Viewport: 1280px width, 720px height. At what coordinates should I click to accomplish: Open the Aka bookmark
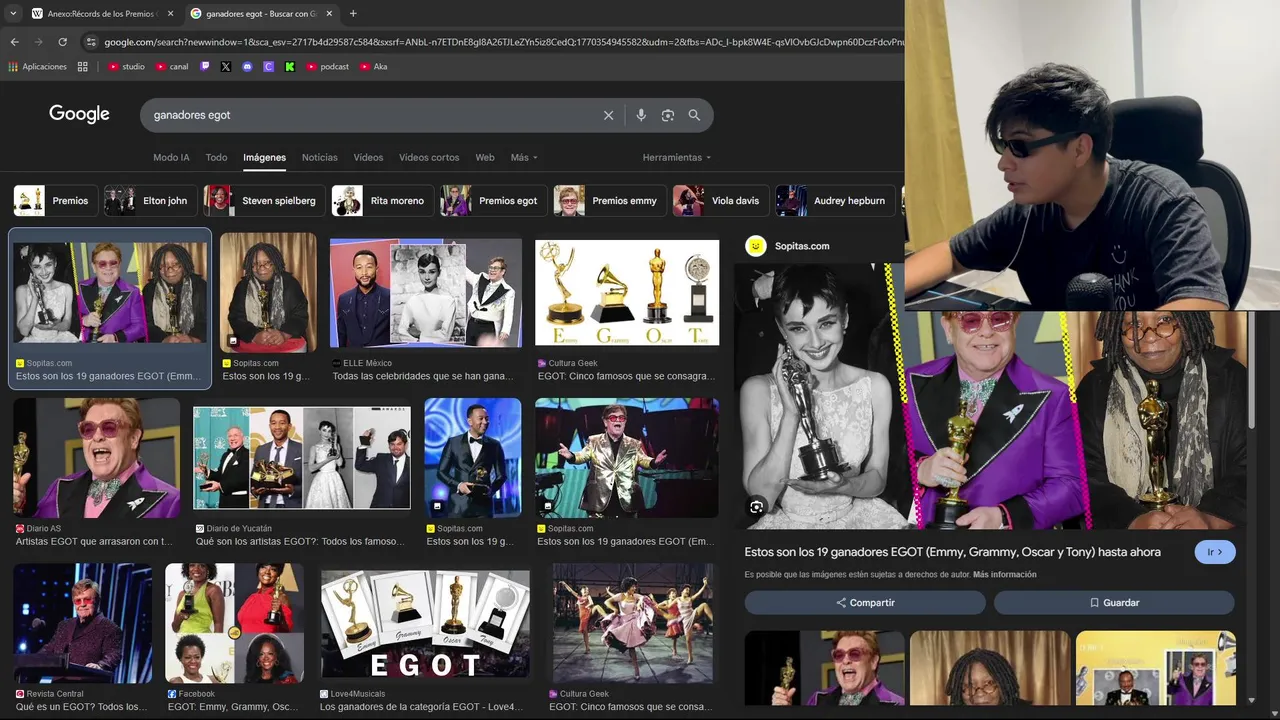373,67
